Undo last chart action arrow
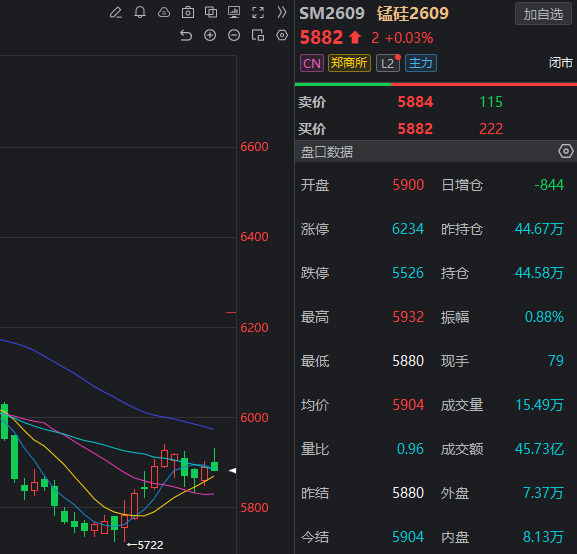This screenshot has width=577, height=554. 186,36
